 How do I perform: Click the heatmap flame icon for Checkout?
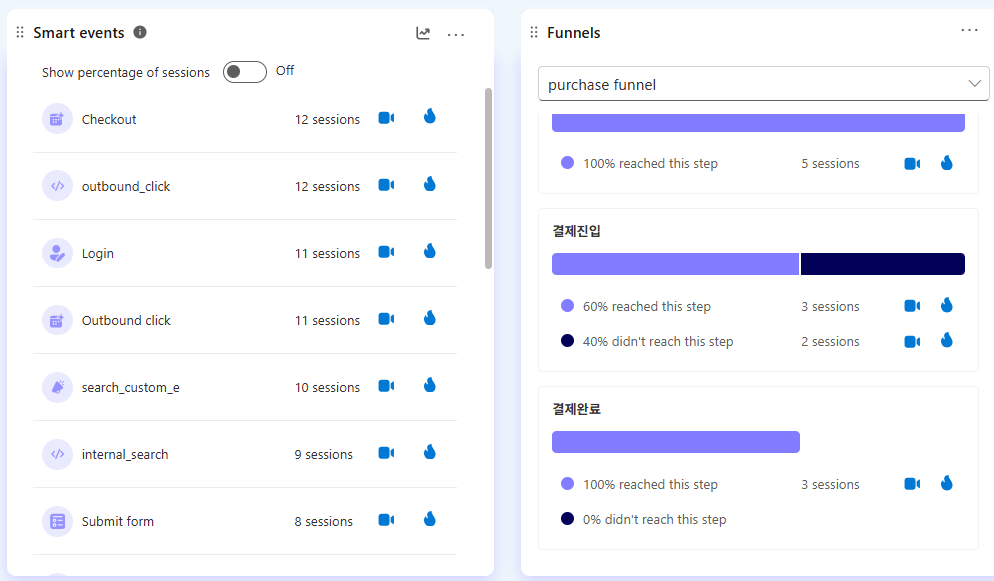pyautogui.click(x=429, y=116)
